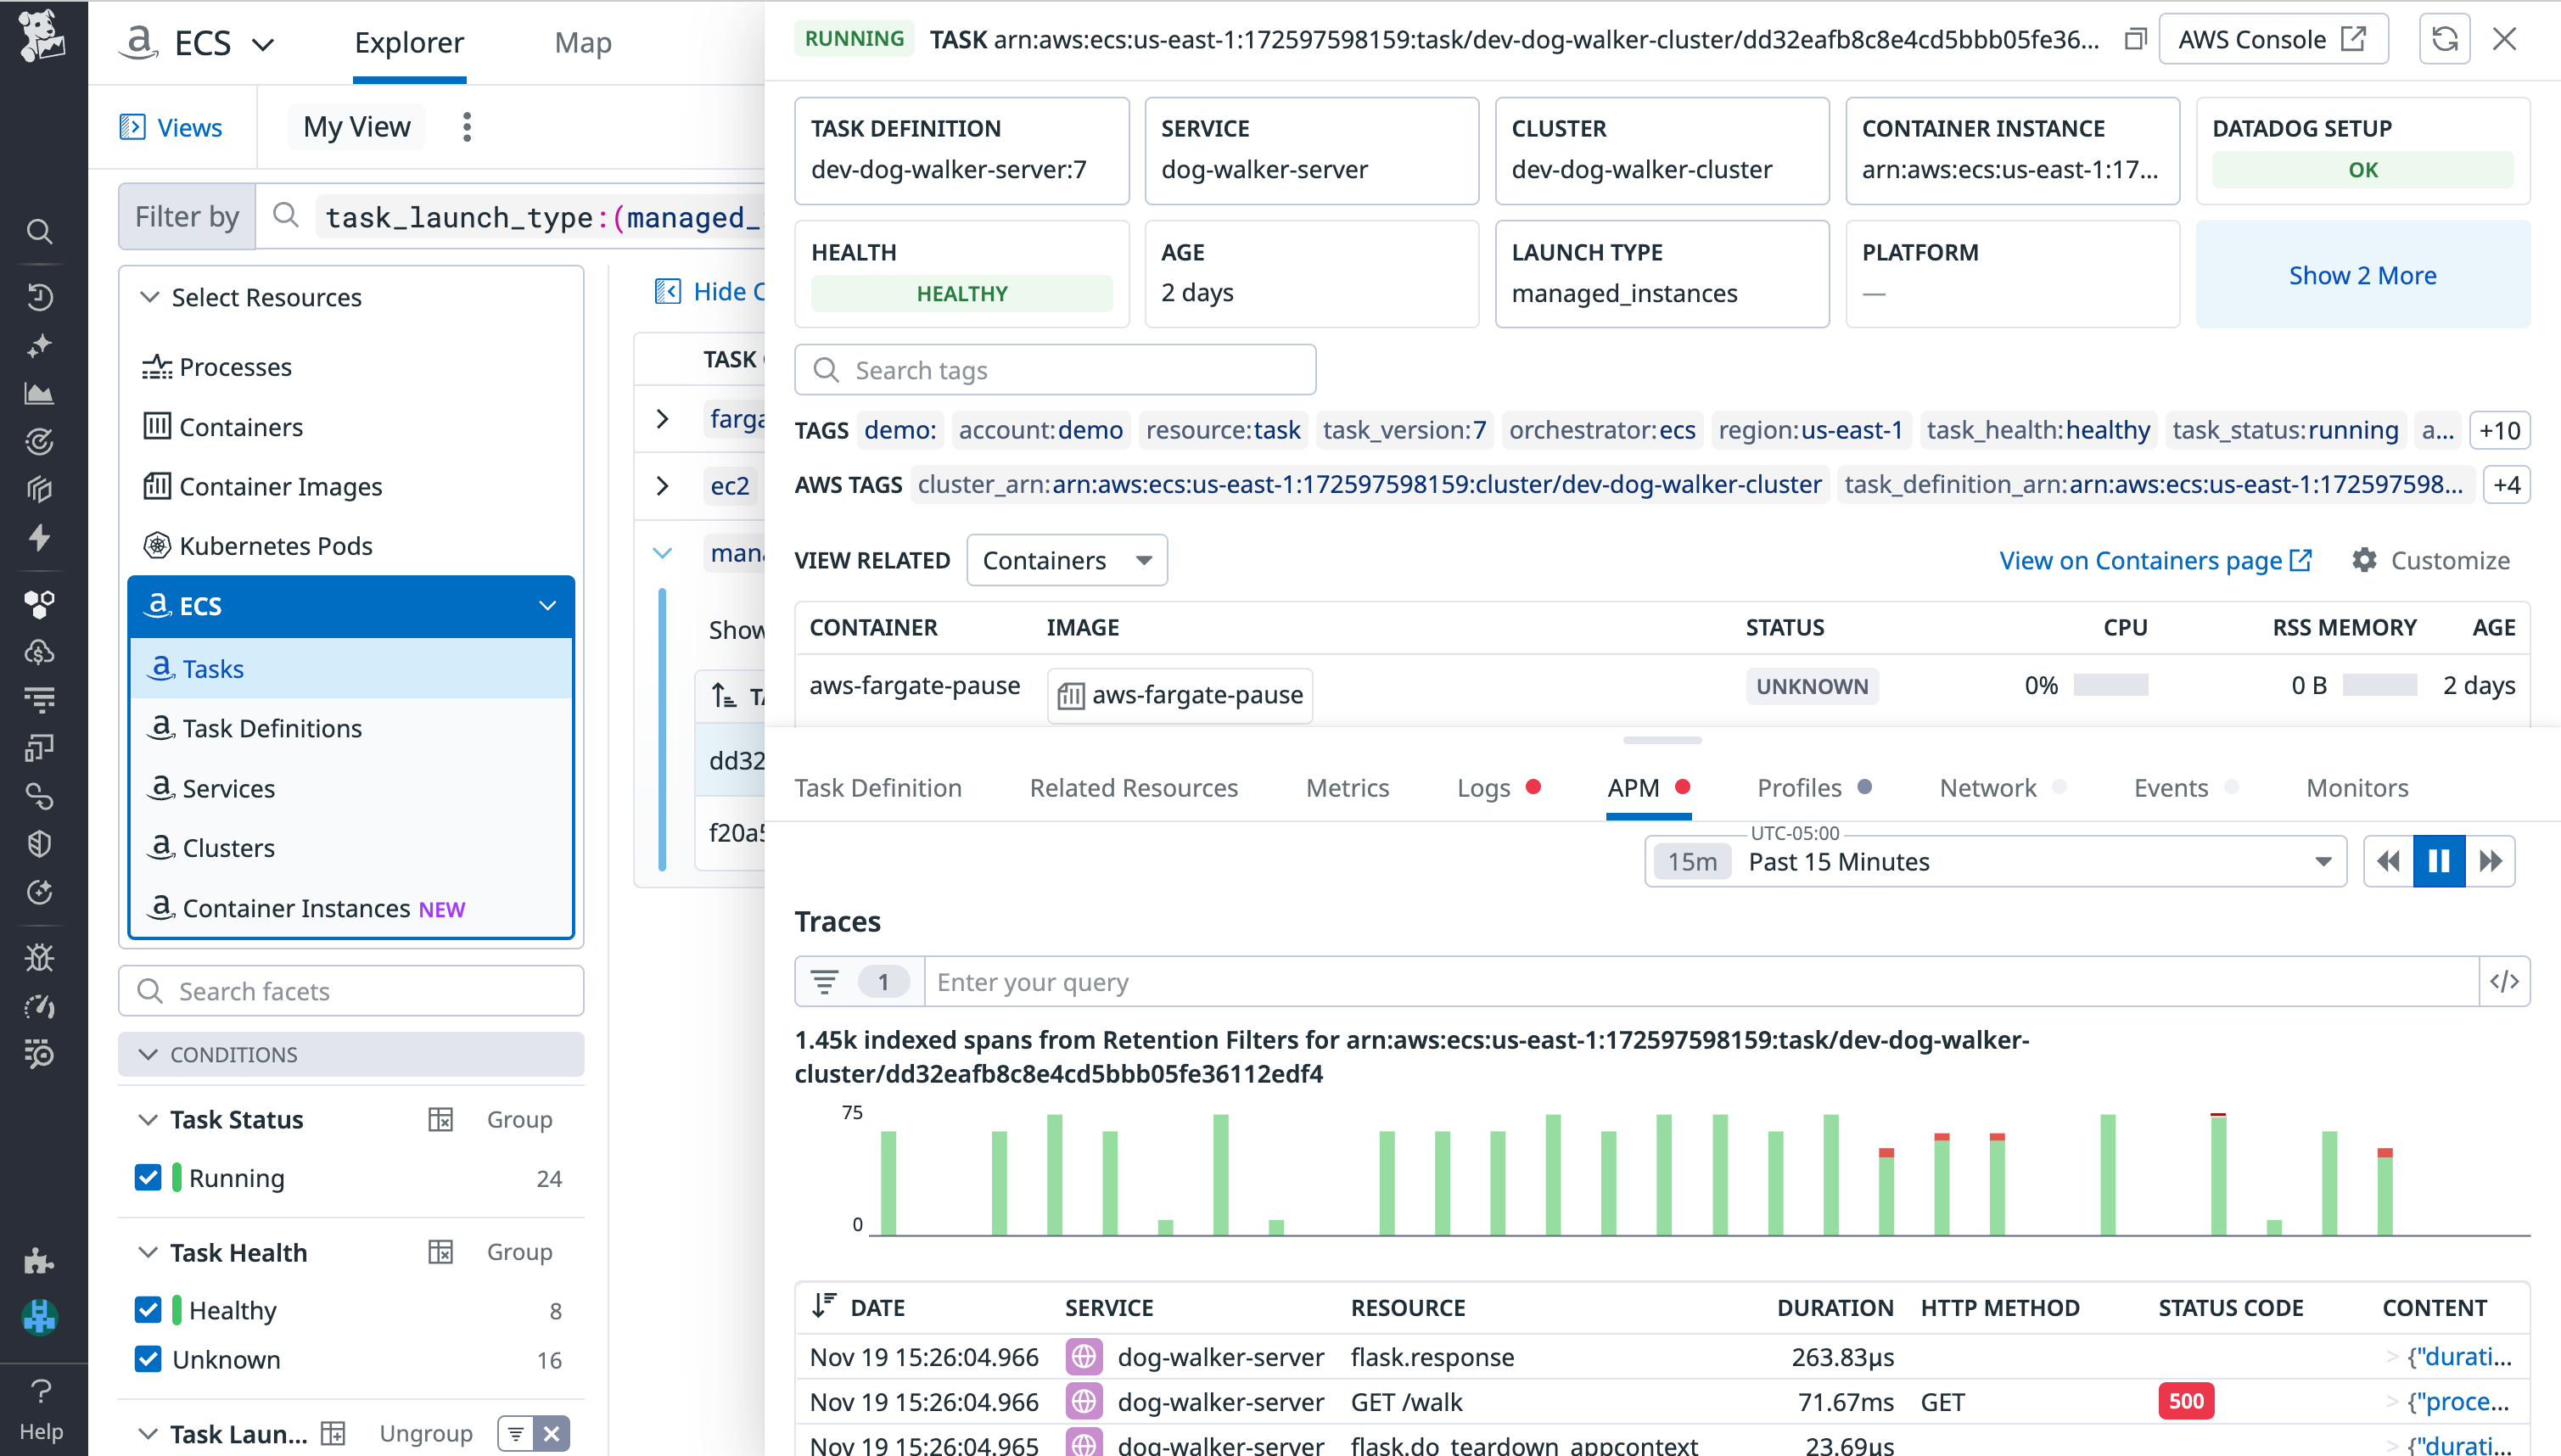
Task: Open the Help icon at the bottom sidebar
Action: pyautogui.click(x=40, y=1391)
